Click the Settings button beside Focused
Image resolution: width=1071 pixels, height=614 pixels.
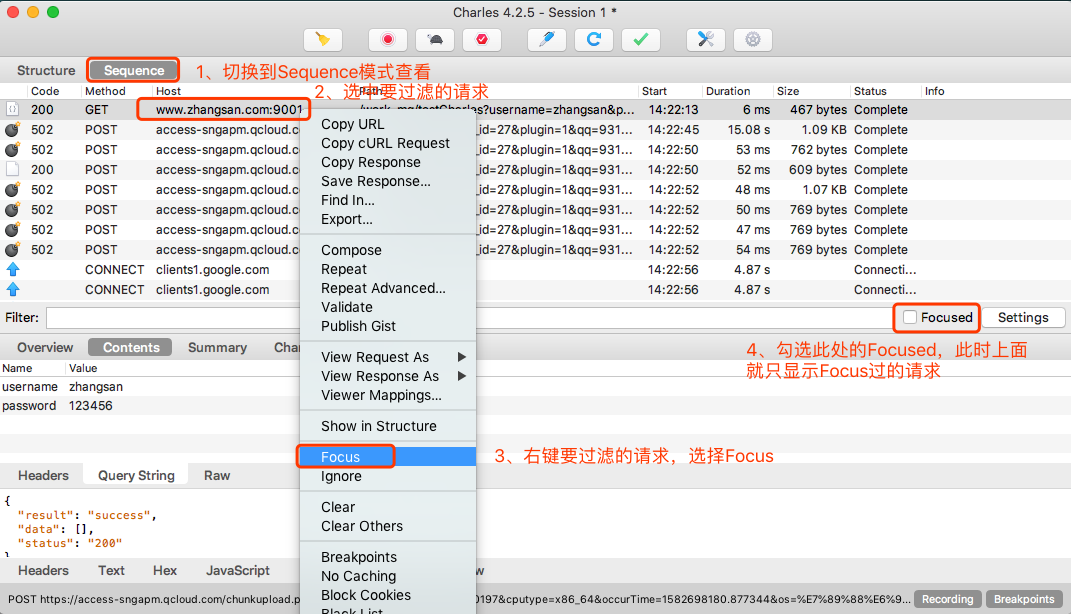[1023, 317]
